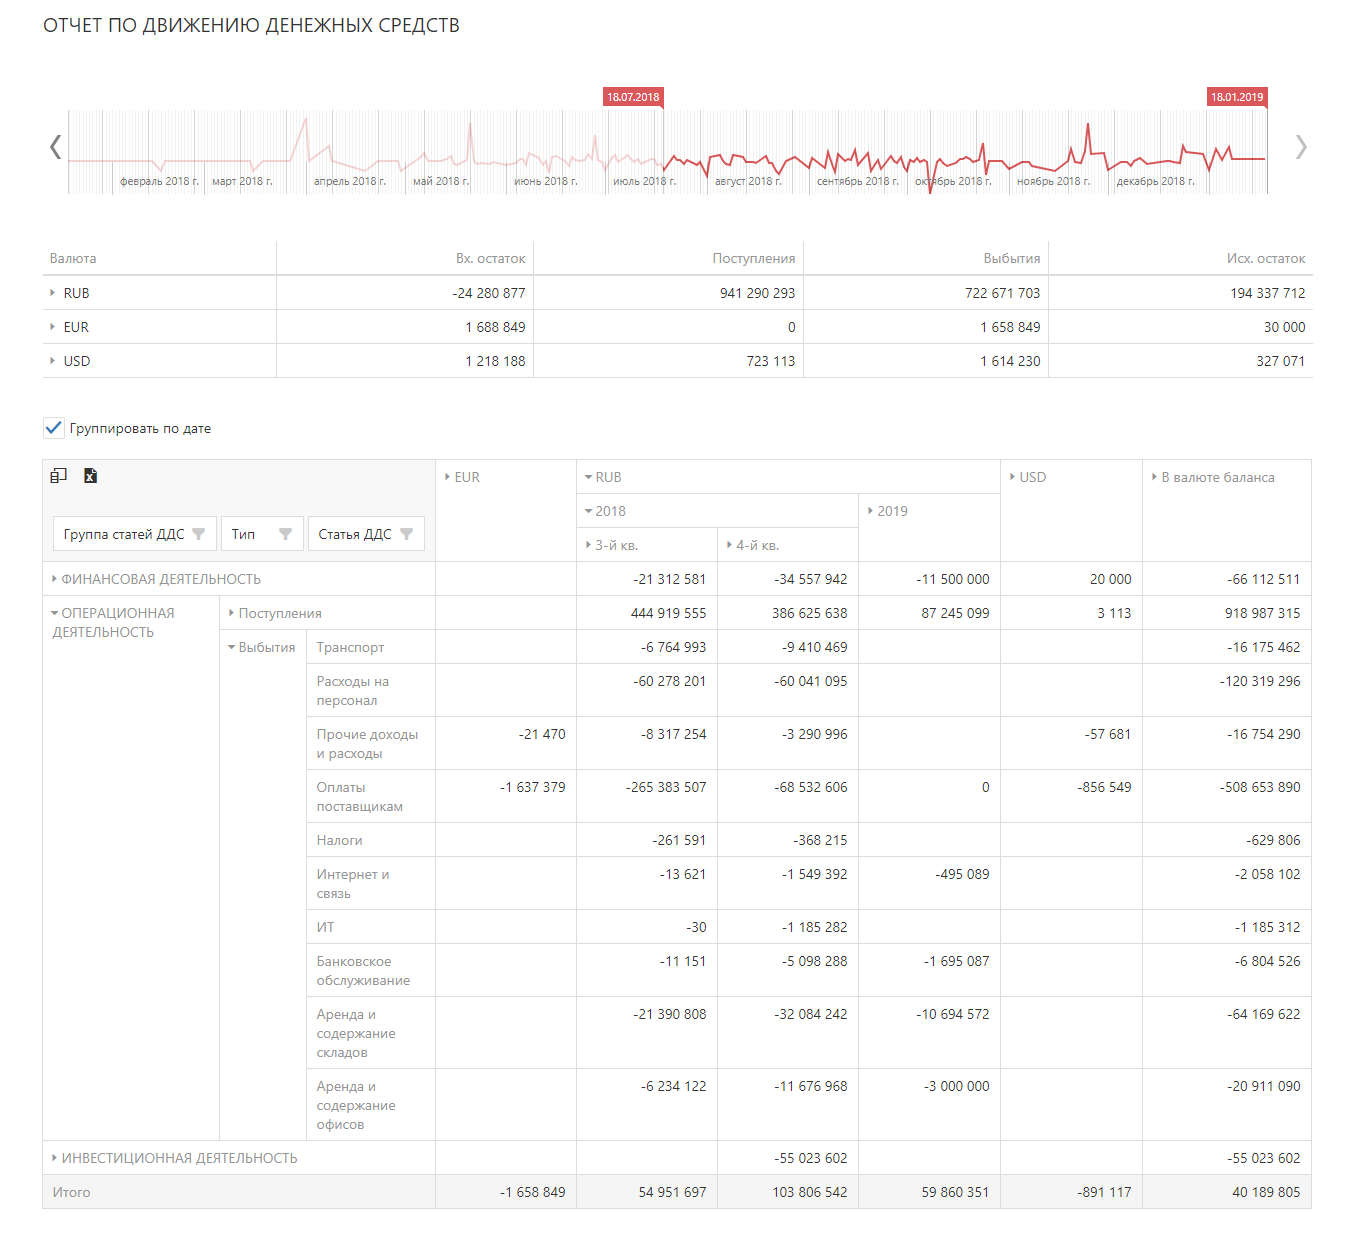This screenshot has width=1352, height=1238.
Task: Click filter icon on Статья ДДС field
Action: coord(406,534)
